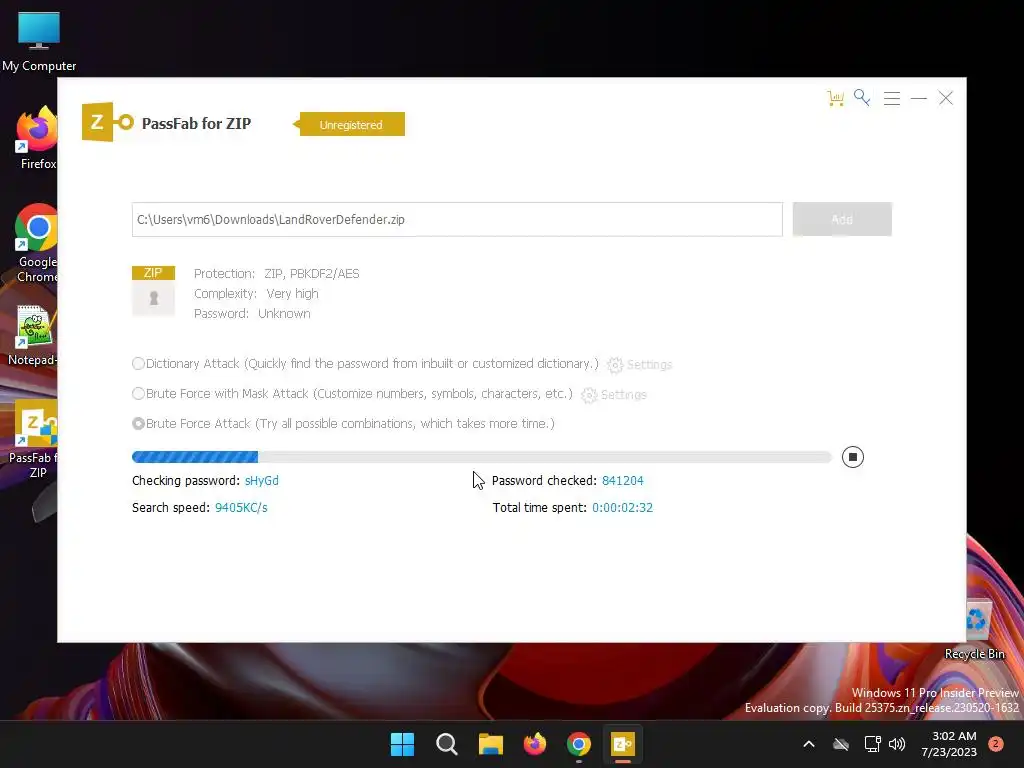1024x768 pixels.
Task: Open the volume control in tray
Action: click(897, 744)
